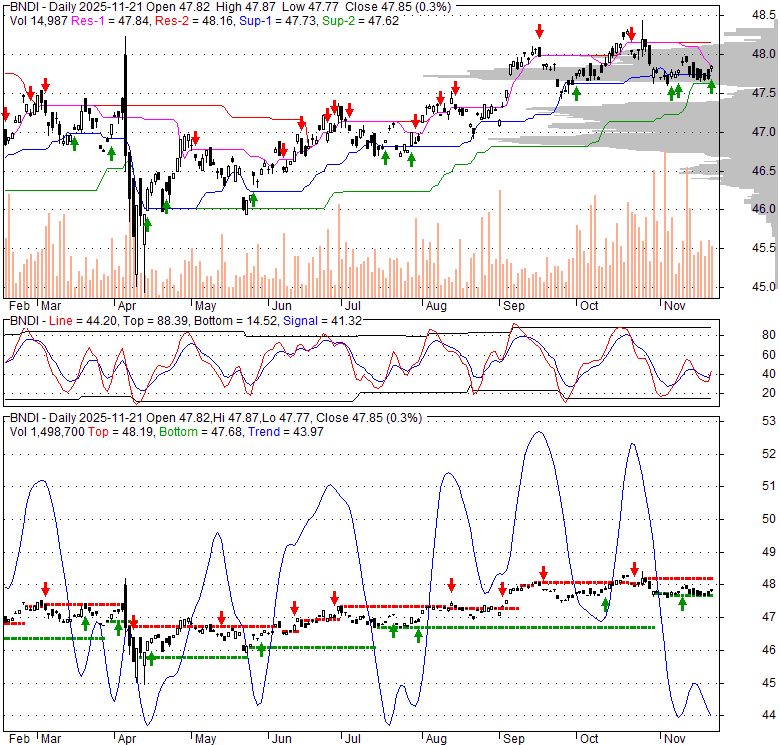Image resolution: width=780 pixels, height=745 pixels.
Task: Click the red arrow in October in bottom panel
Action: point(634,568)
